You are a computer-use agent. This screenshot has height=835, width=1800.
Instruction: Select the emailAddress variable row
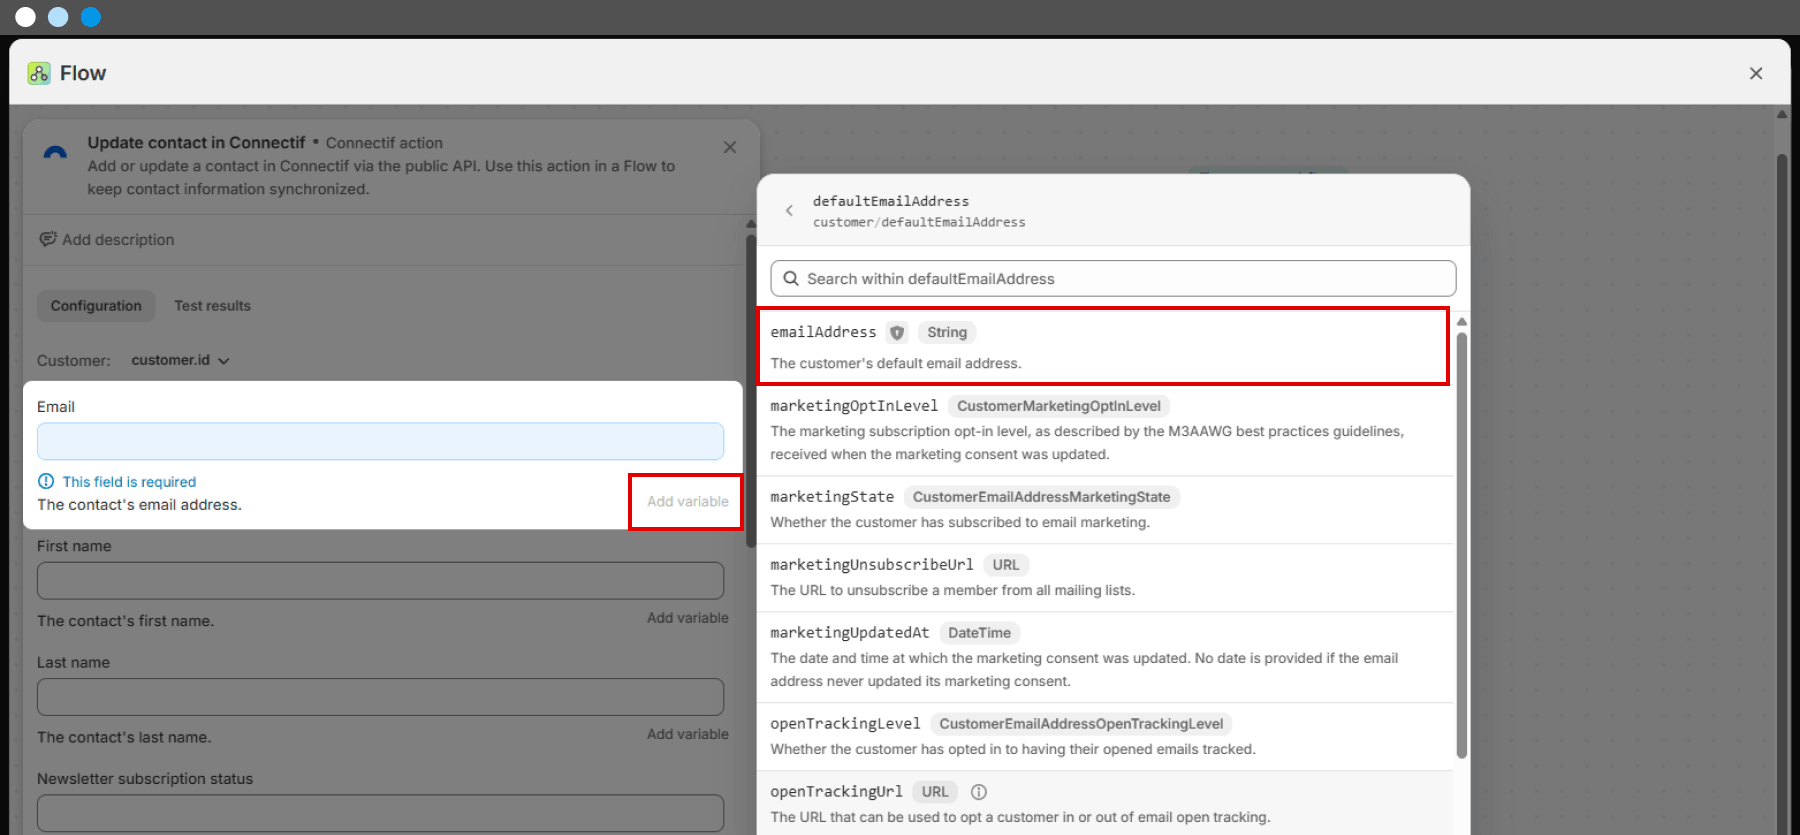coord(1103,346)
